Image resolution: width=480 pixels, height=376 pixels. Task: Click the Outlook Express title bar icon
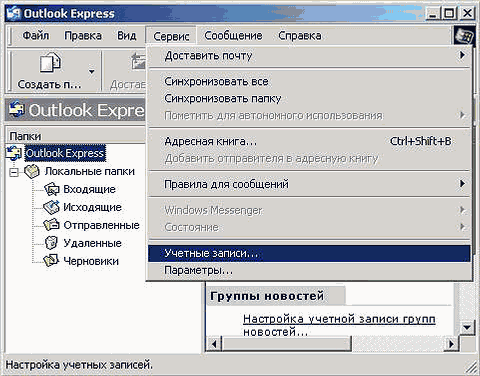coord(14,13)
